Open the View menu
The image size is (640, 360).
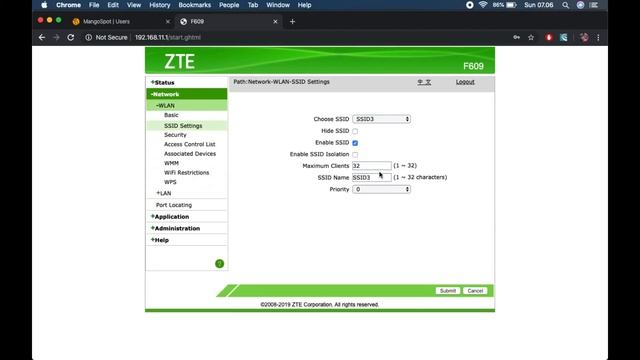[x=133, y=5]
